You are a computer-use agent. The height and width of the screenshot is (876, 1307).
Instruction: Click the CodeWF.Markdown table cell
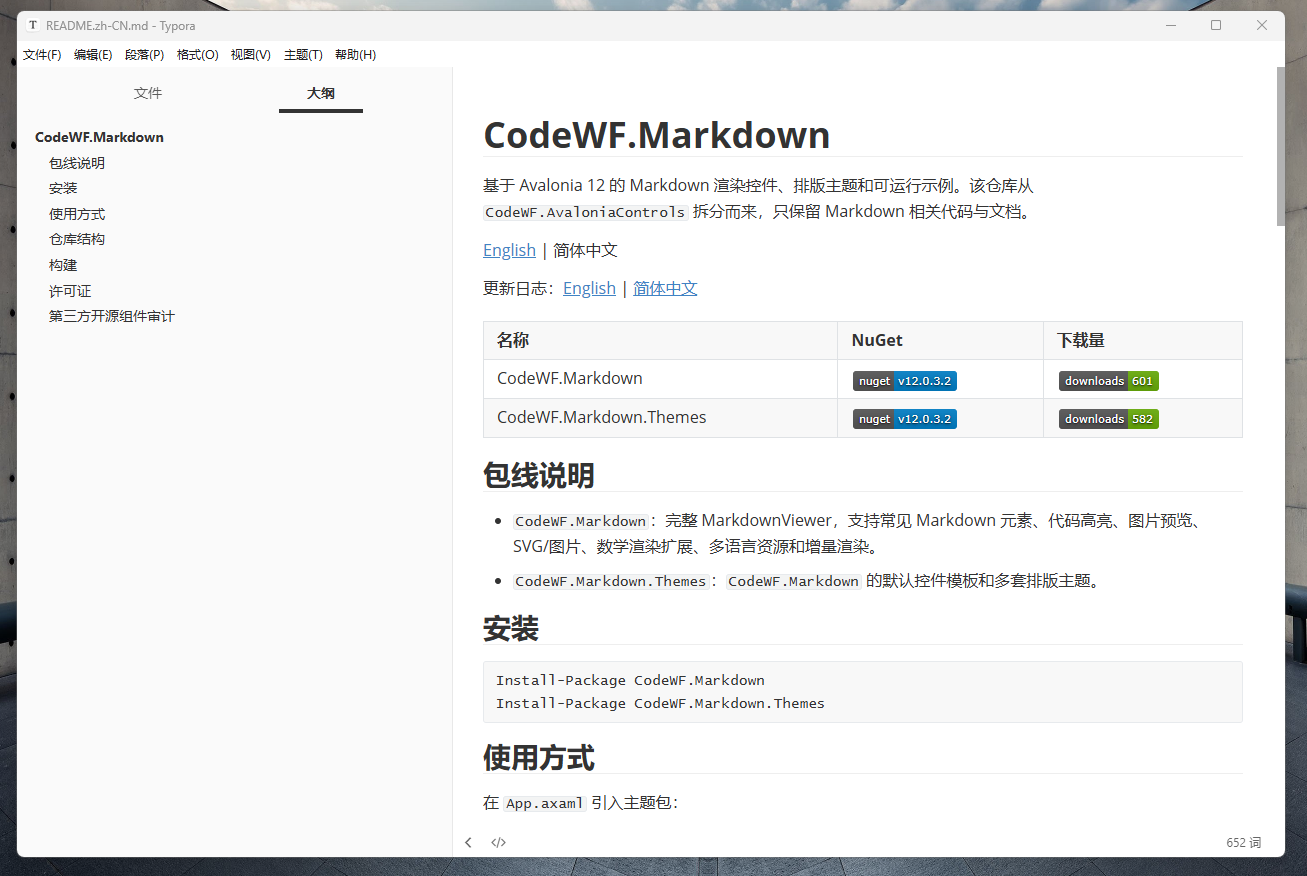pos(660,379)
